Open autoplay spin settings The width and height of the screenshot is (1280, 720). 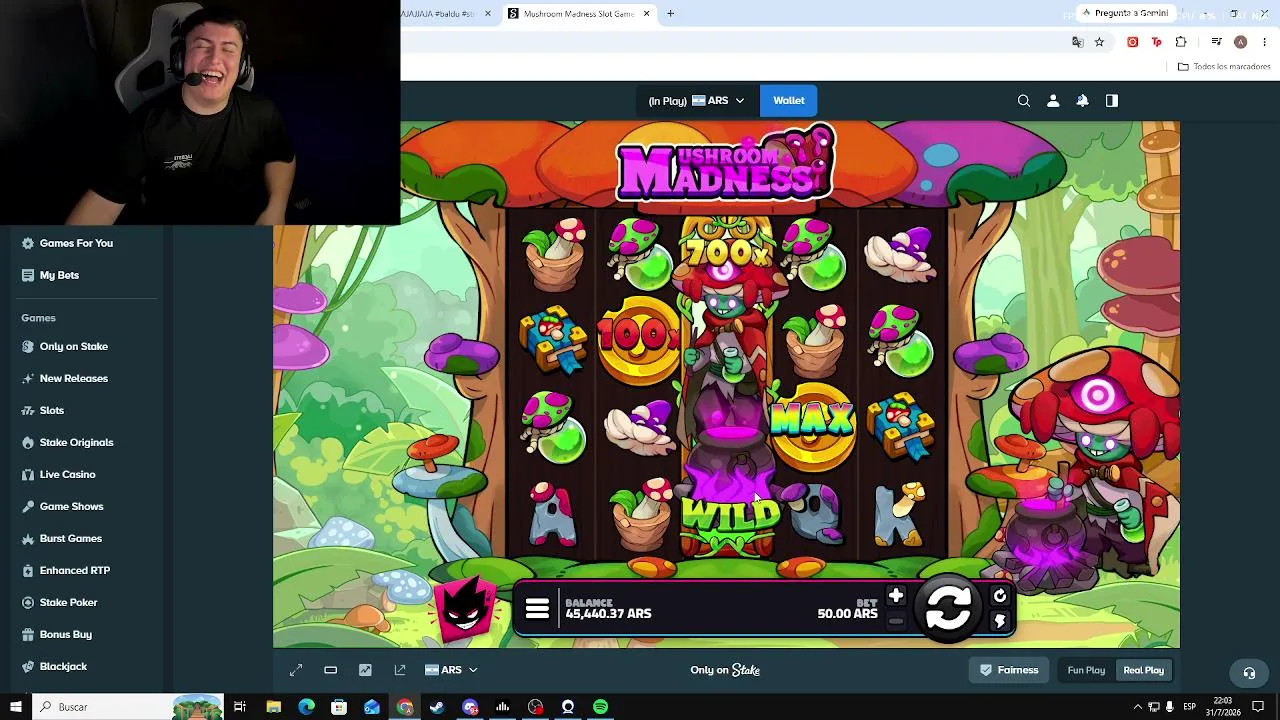(x=999, y=596)
